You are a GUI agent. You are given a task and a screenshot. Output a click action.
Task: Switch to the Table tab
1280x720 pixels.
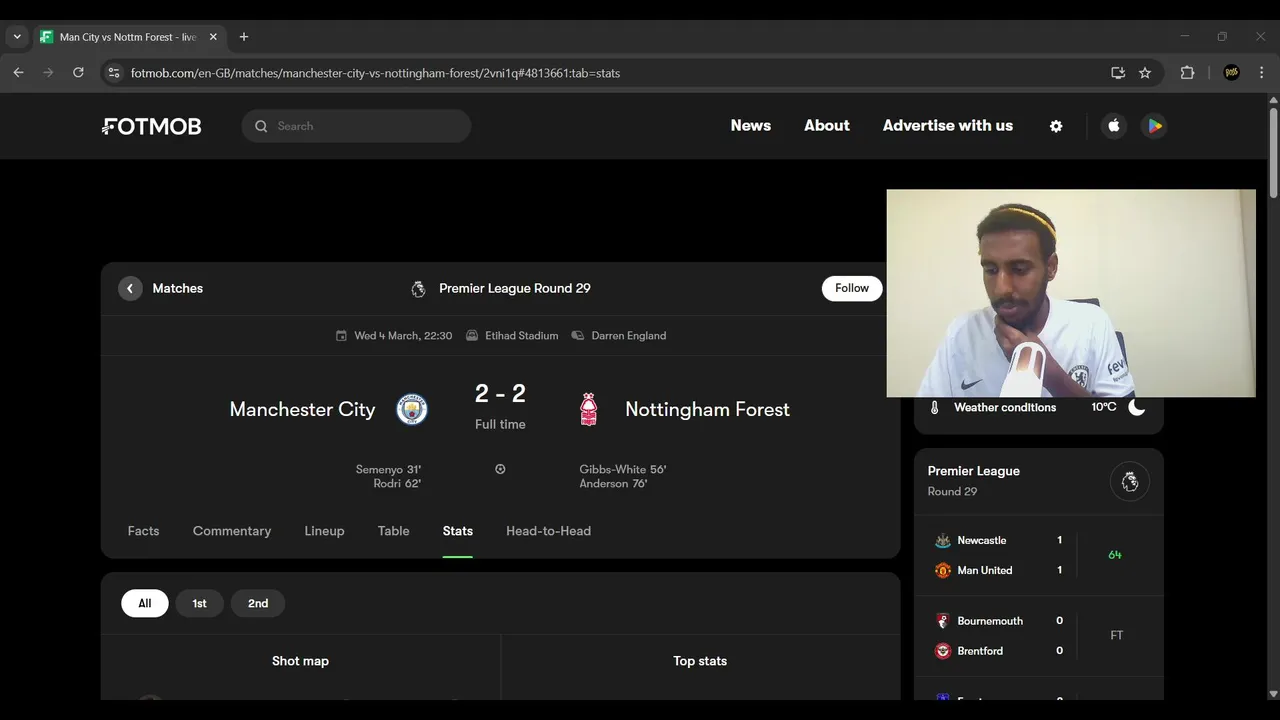click(x=394, y=531)
